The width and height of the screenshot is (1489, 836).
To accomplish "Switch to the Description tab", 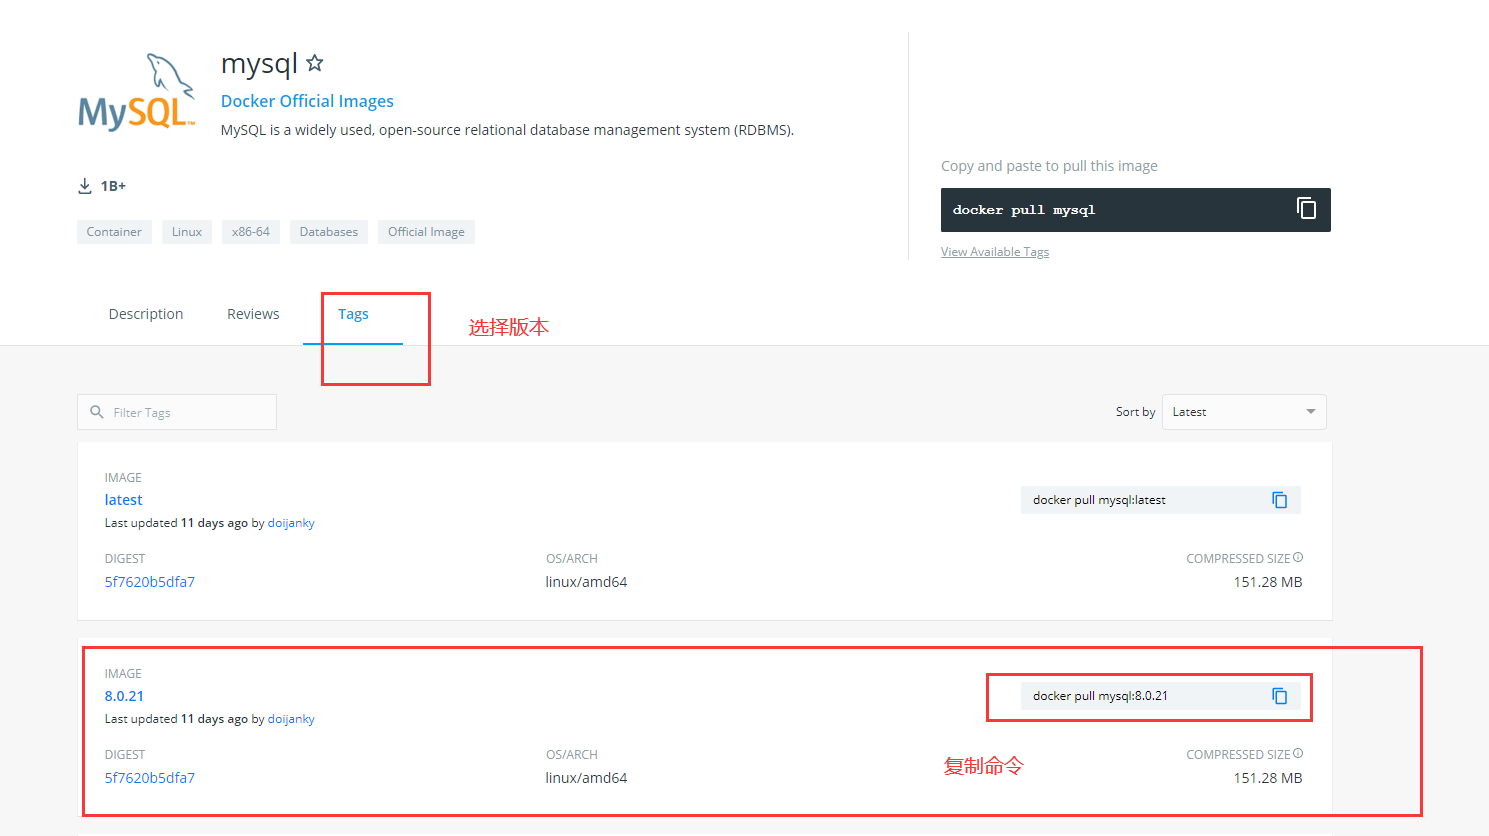I will [x=146, y=314].
